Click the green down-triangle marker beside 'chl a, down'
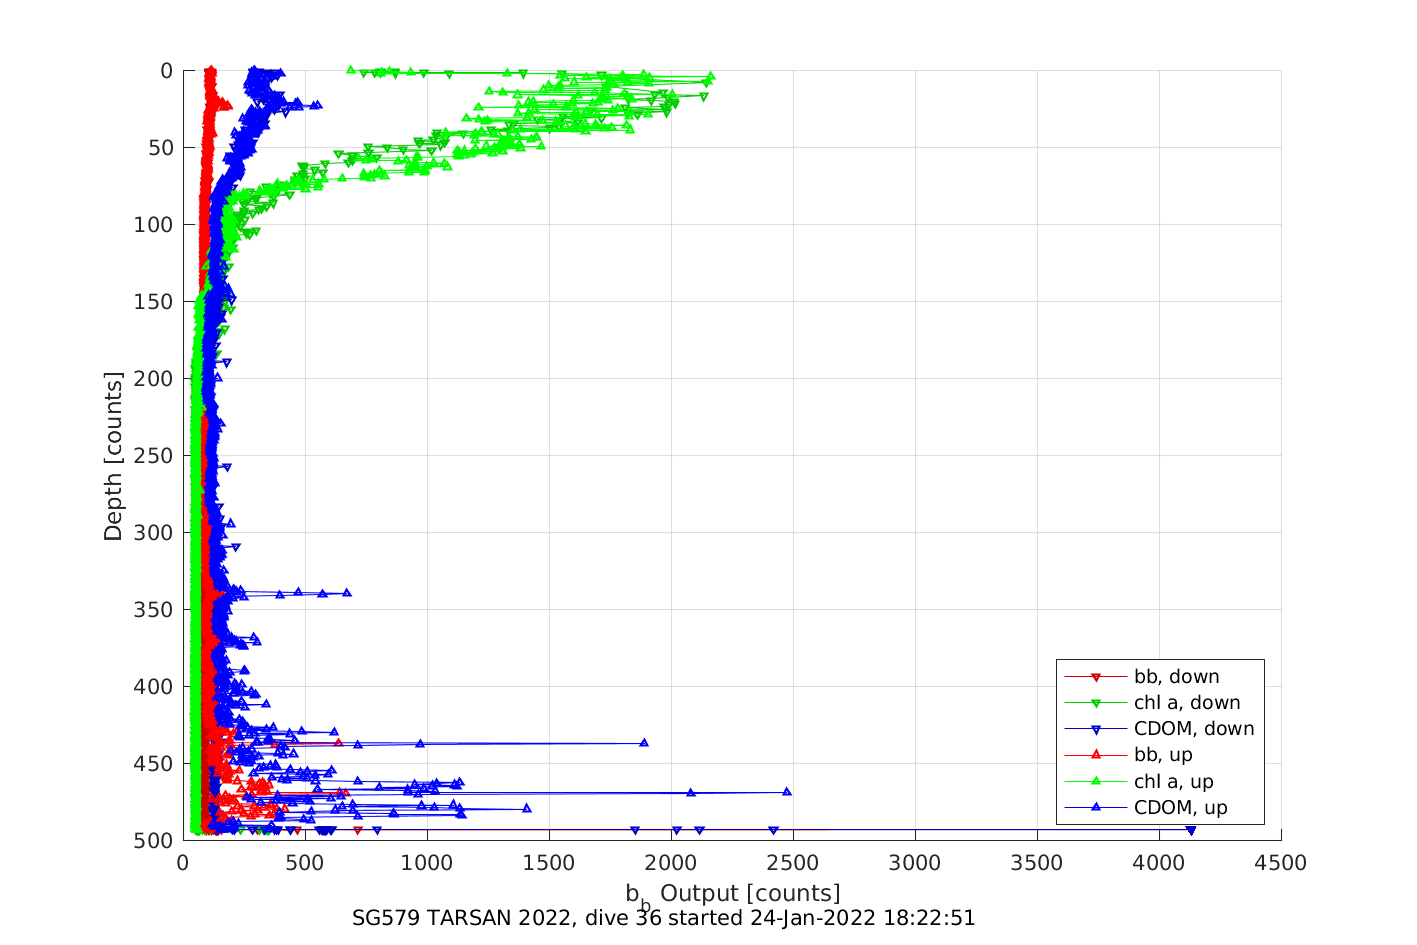The height and width of the screenshot is (945, 1417). (1095, 703)
